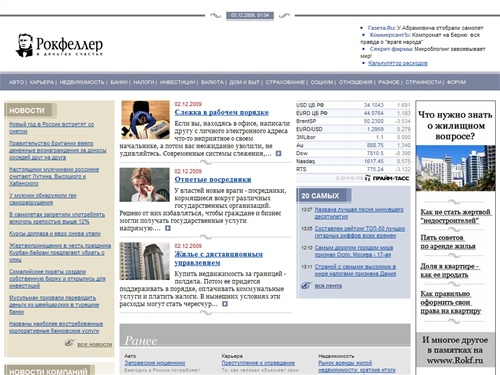Open Преступление и оправдание link under Карьера

tap(258, 363)
